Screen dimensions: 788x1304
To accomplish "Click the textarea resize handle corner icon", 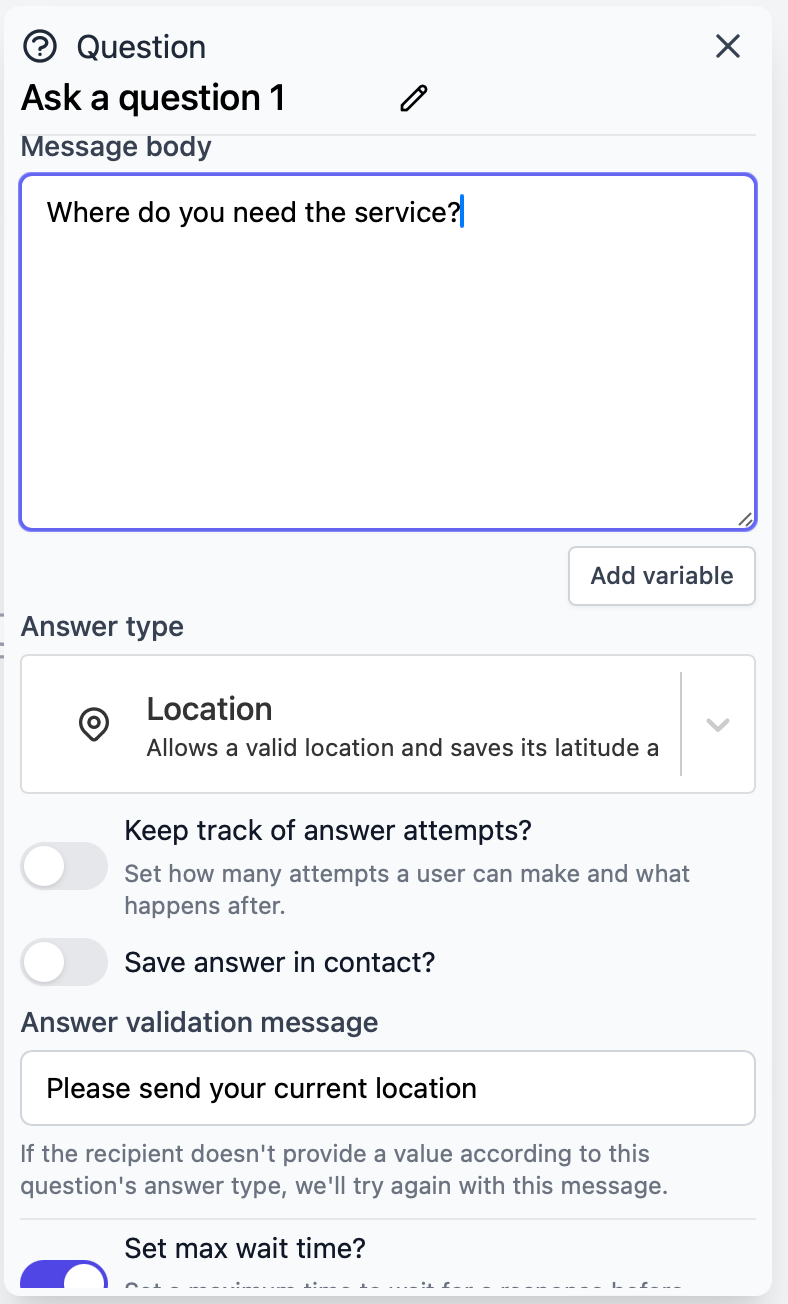I will [x=746, y=518].
